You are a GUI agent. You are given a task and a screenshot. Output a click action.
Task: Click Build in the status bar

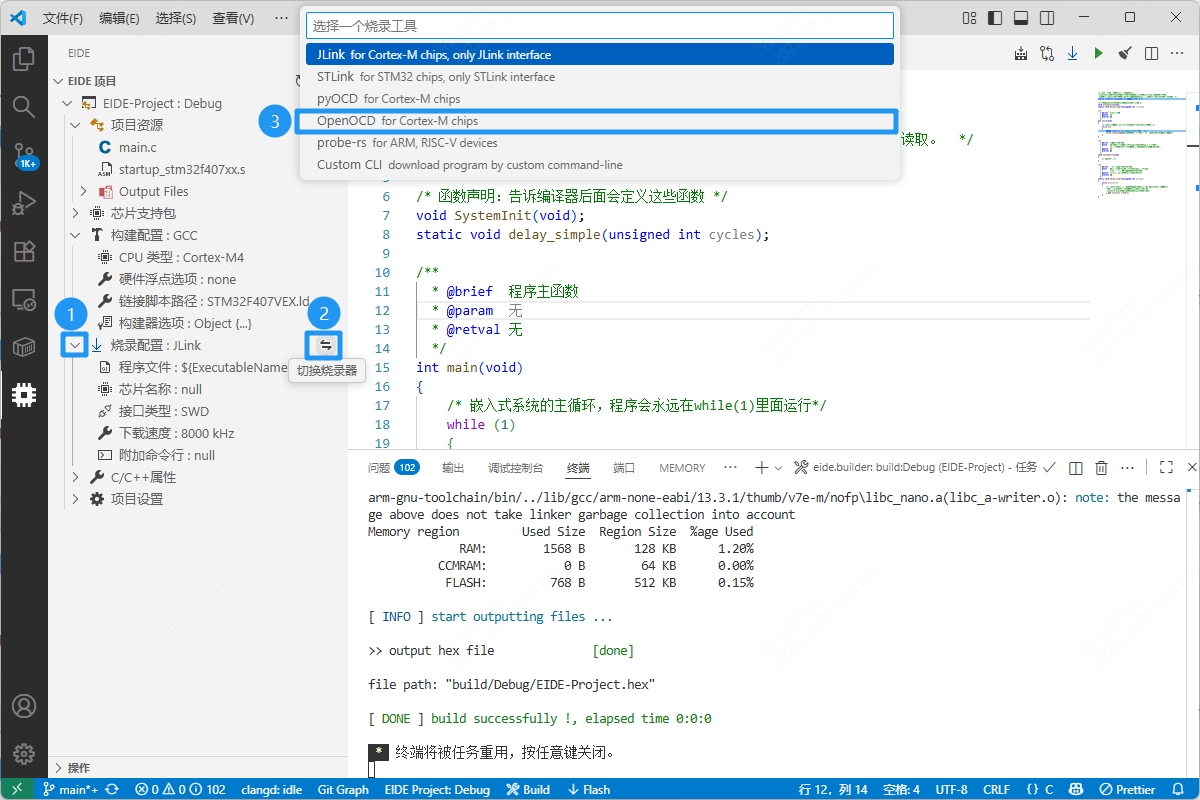(x=528, y=789)
